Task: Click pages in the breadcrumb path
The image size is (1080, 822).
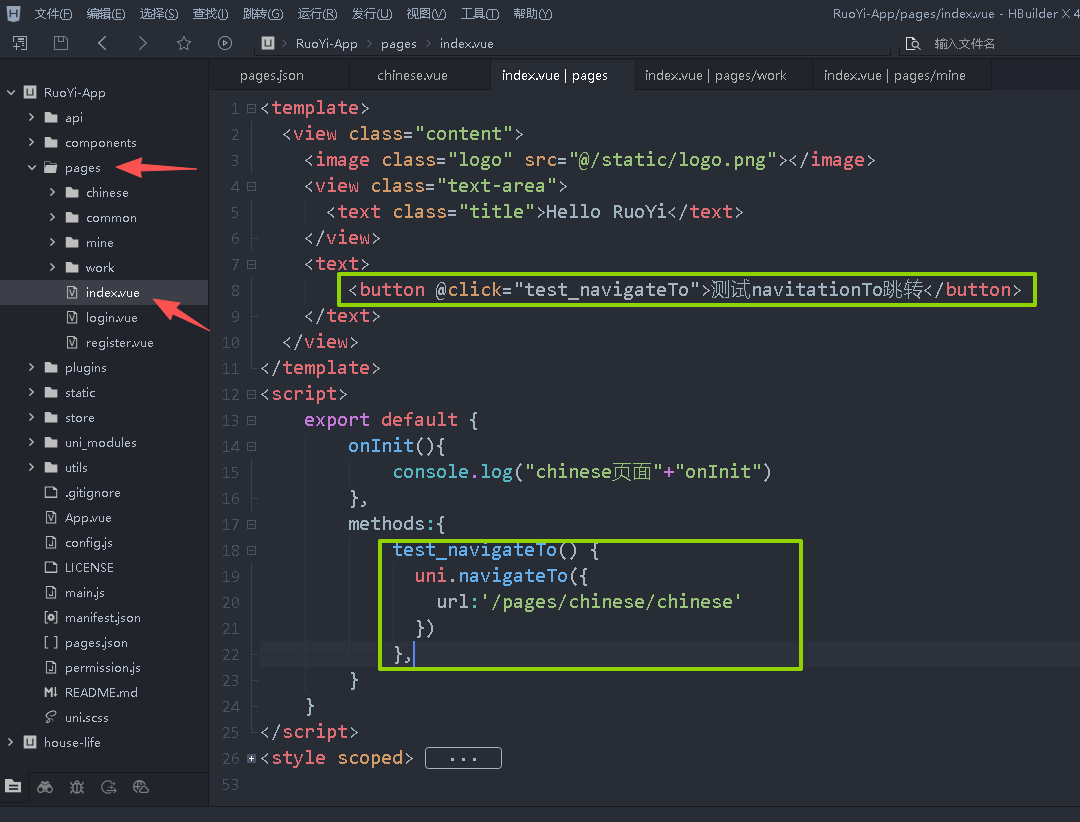Action: [398, 44]
